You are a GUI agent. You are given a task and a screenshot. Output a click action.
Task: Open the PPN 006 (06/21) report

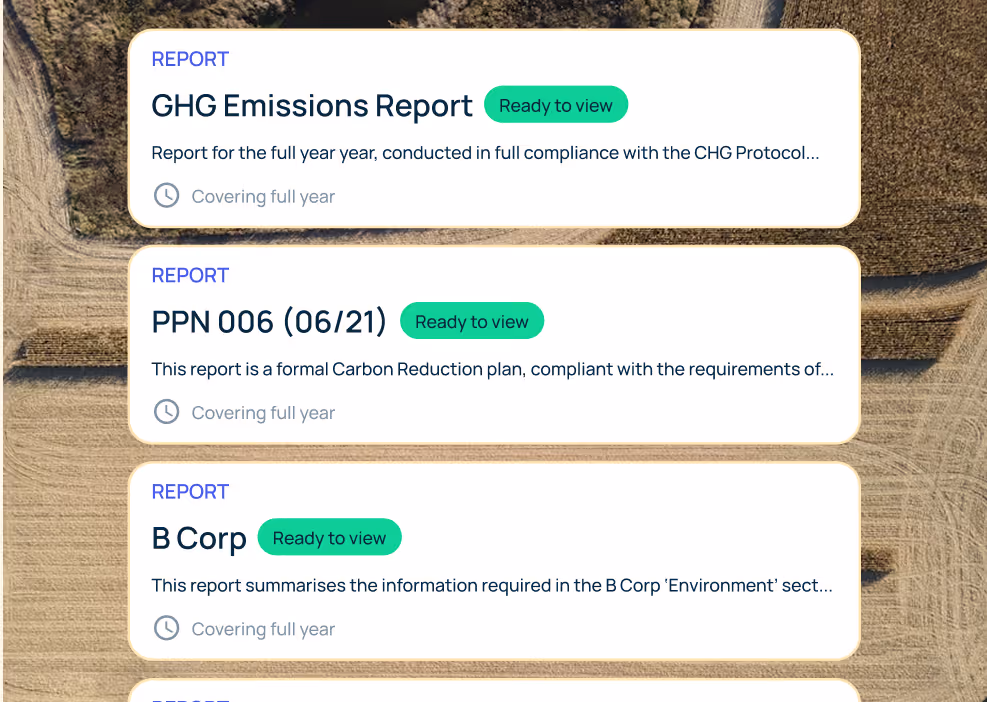(268, 321)
